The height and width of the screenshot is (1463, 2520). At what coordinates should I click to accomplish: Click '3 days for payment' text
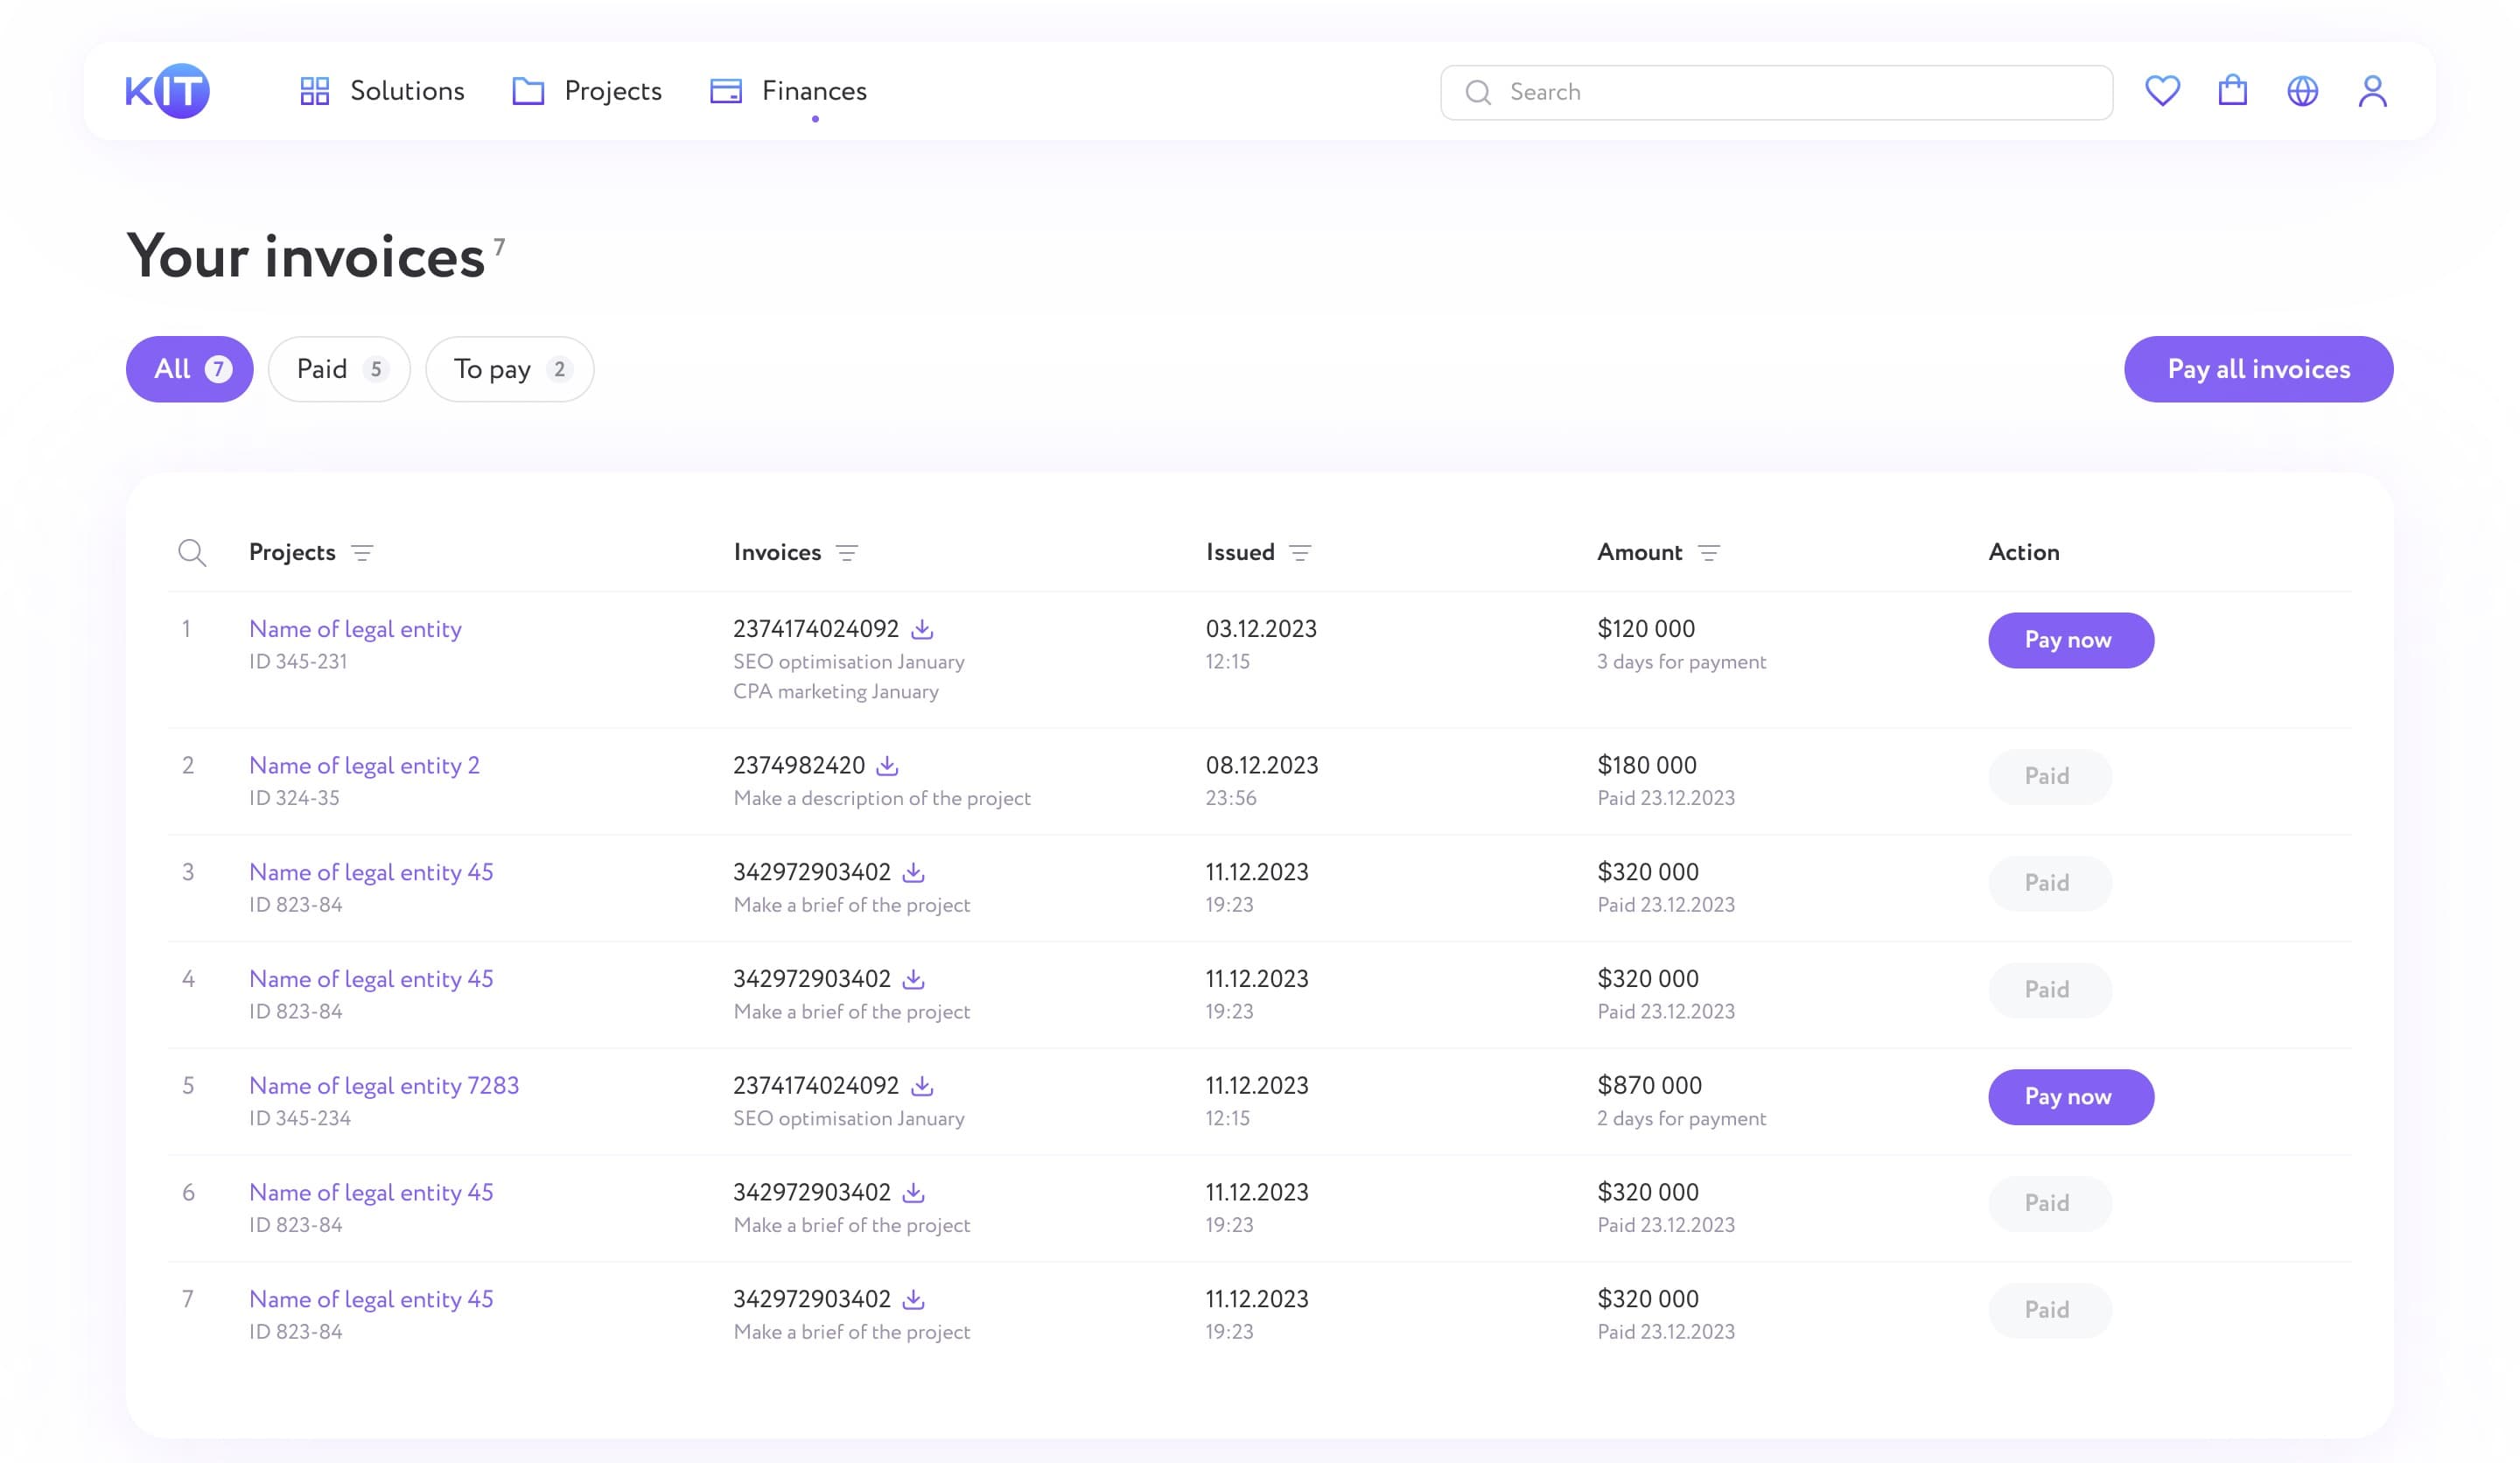point(1681,662)
